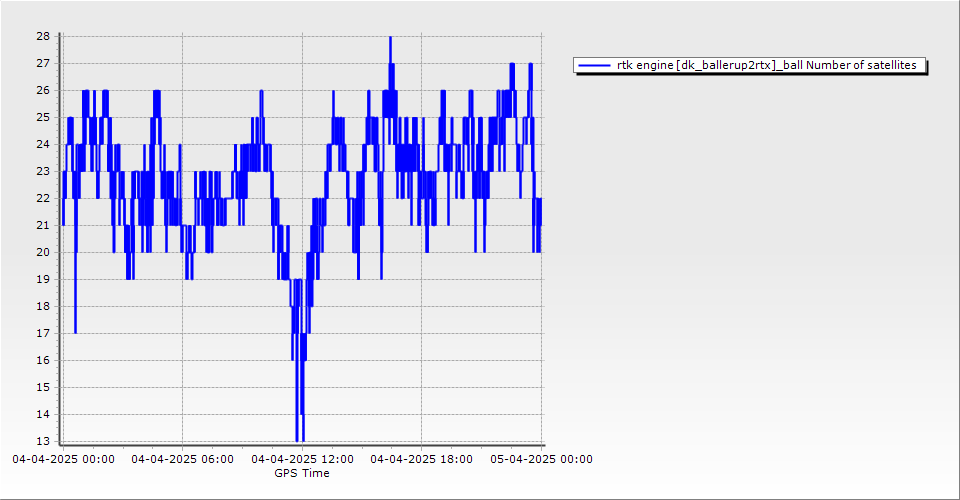Select x-axis label 04-04-2025 00:00

[63, 459]
